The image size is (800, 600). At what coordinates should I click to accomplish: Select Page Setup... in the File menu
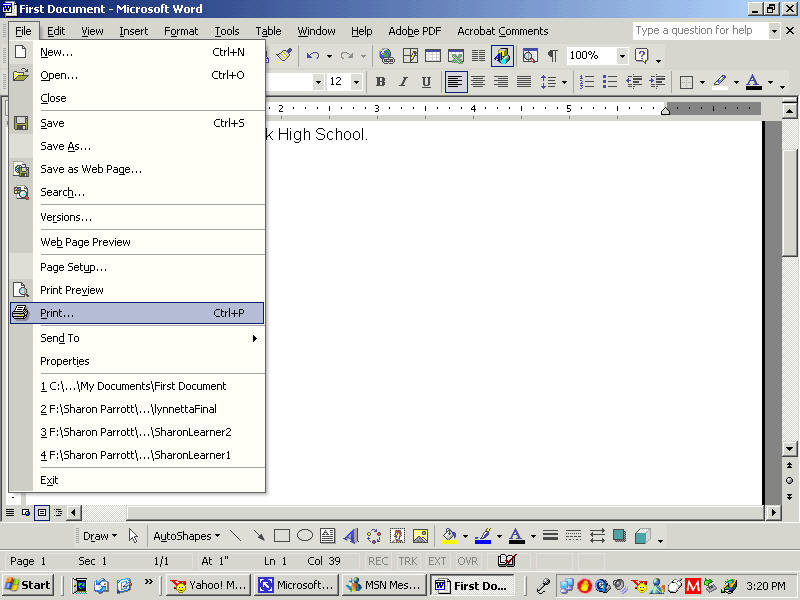point(137,267)
